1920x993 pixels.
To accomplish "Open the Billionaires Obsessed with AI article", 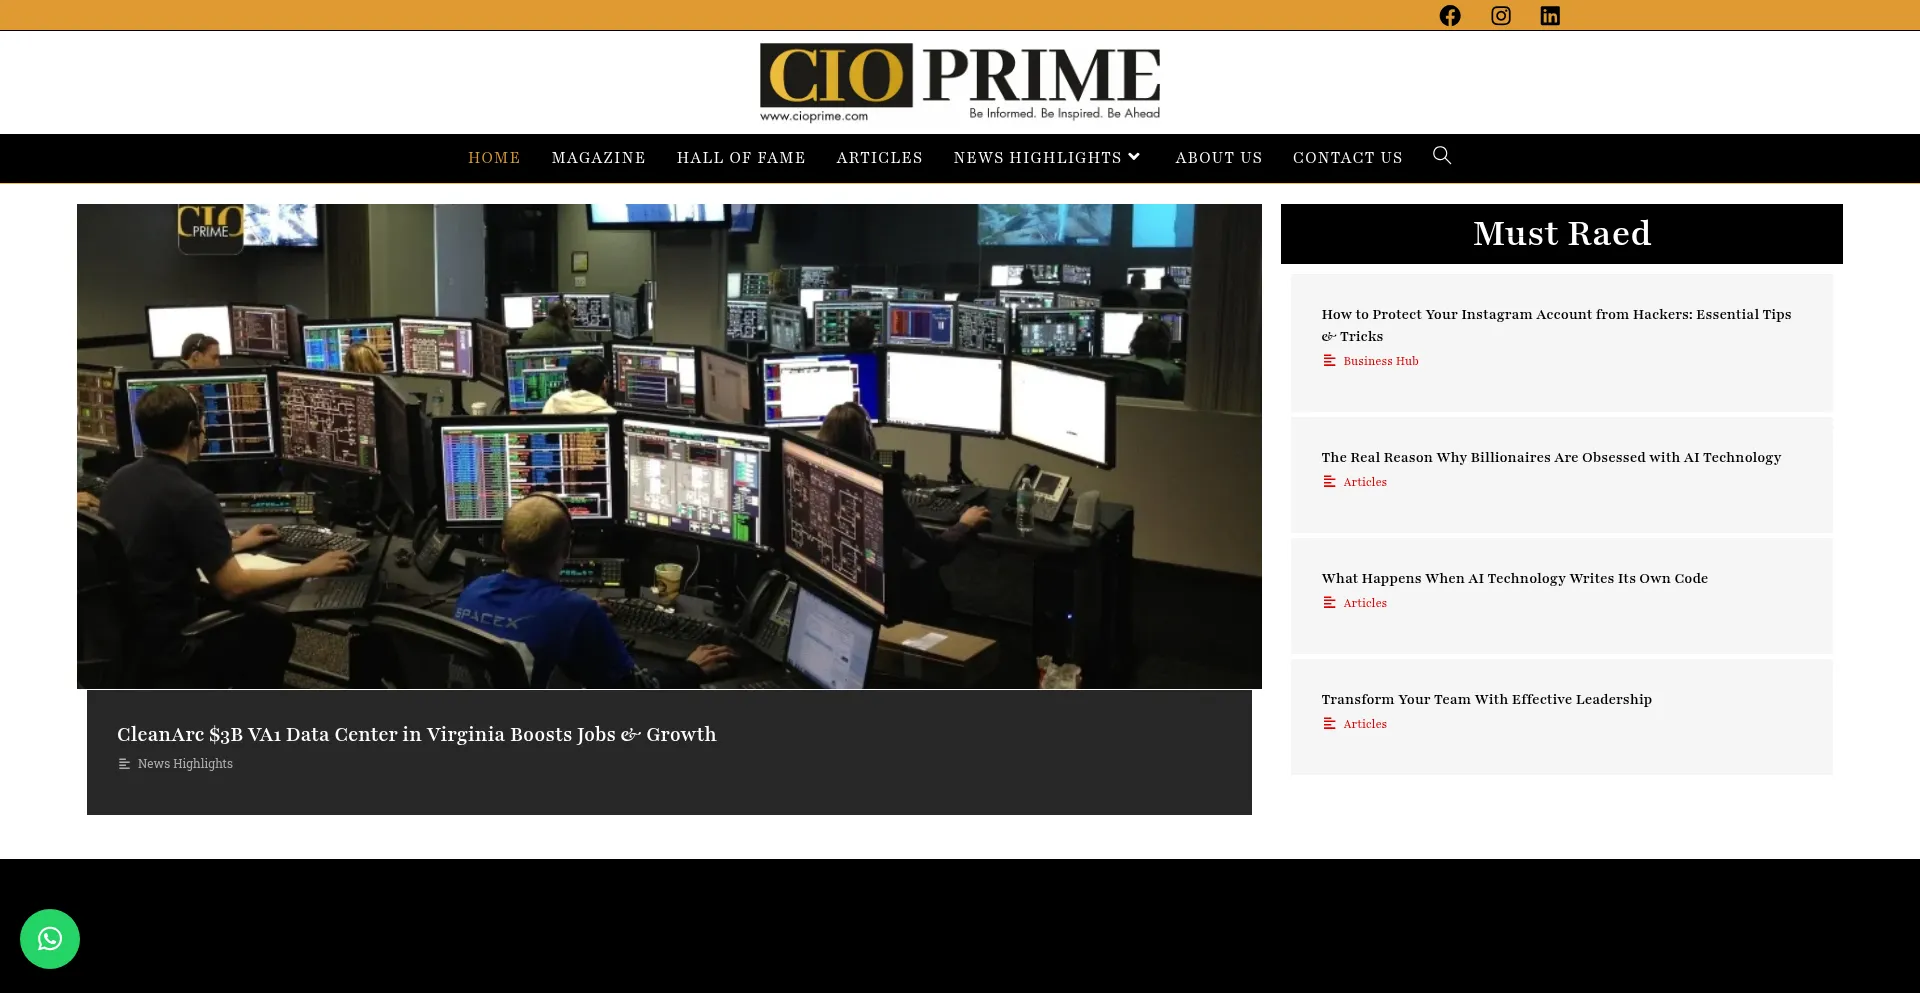I will [1550, 457].
